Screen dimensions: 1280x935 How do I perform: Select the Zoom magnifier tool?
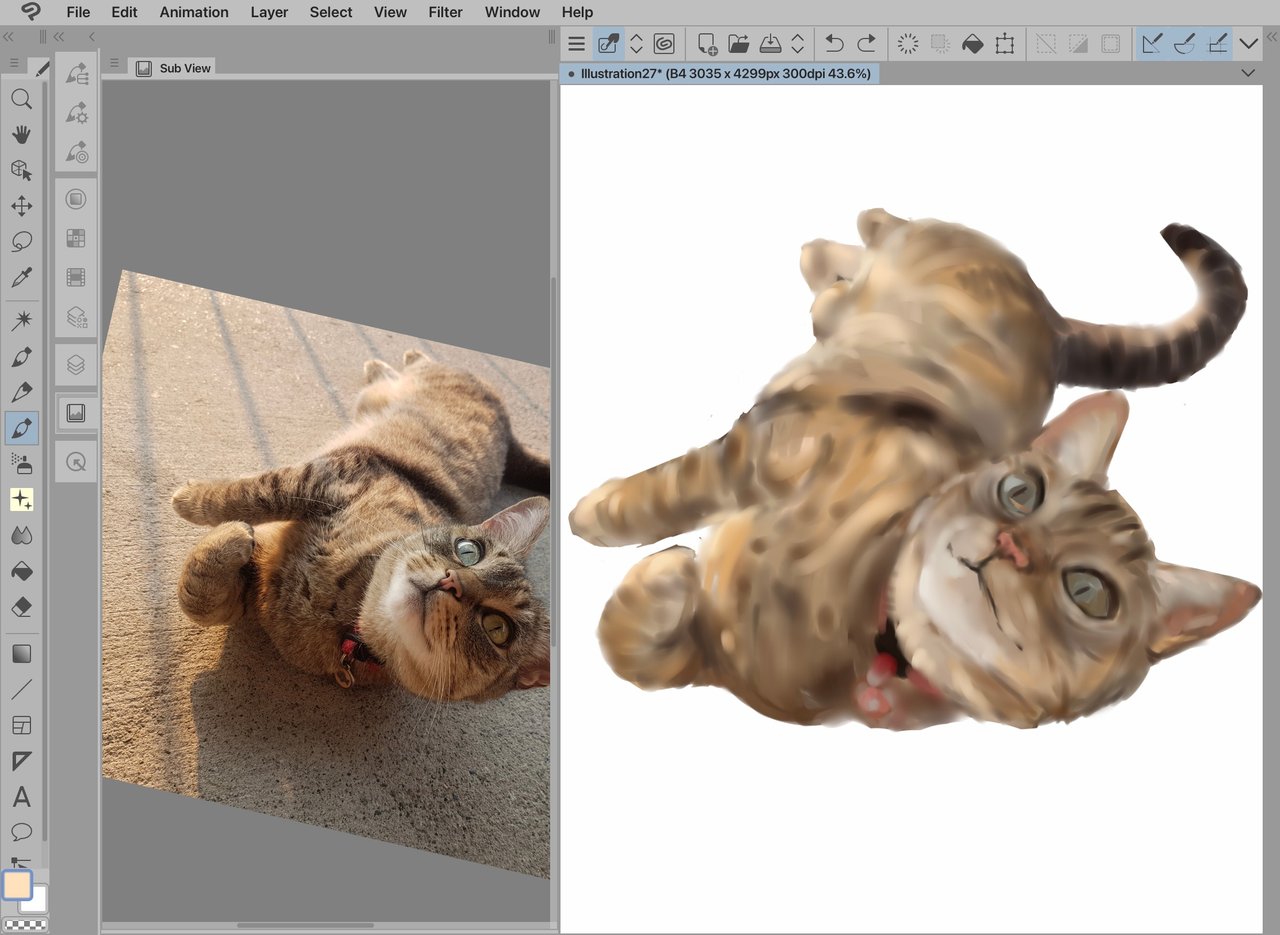[x=21, y=99]
